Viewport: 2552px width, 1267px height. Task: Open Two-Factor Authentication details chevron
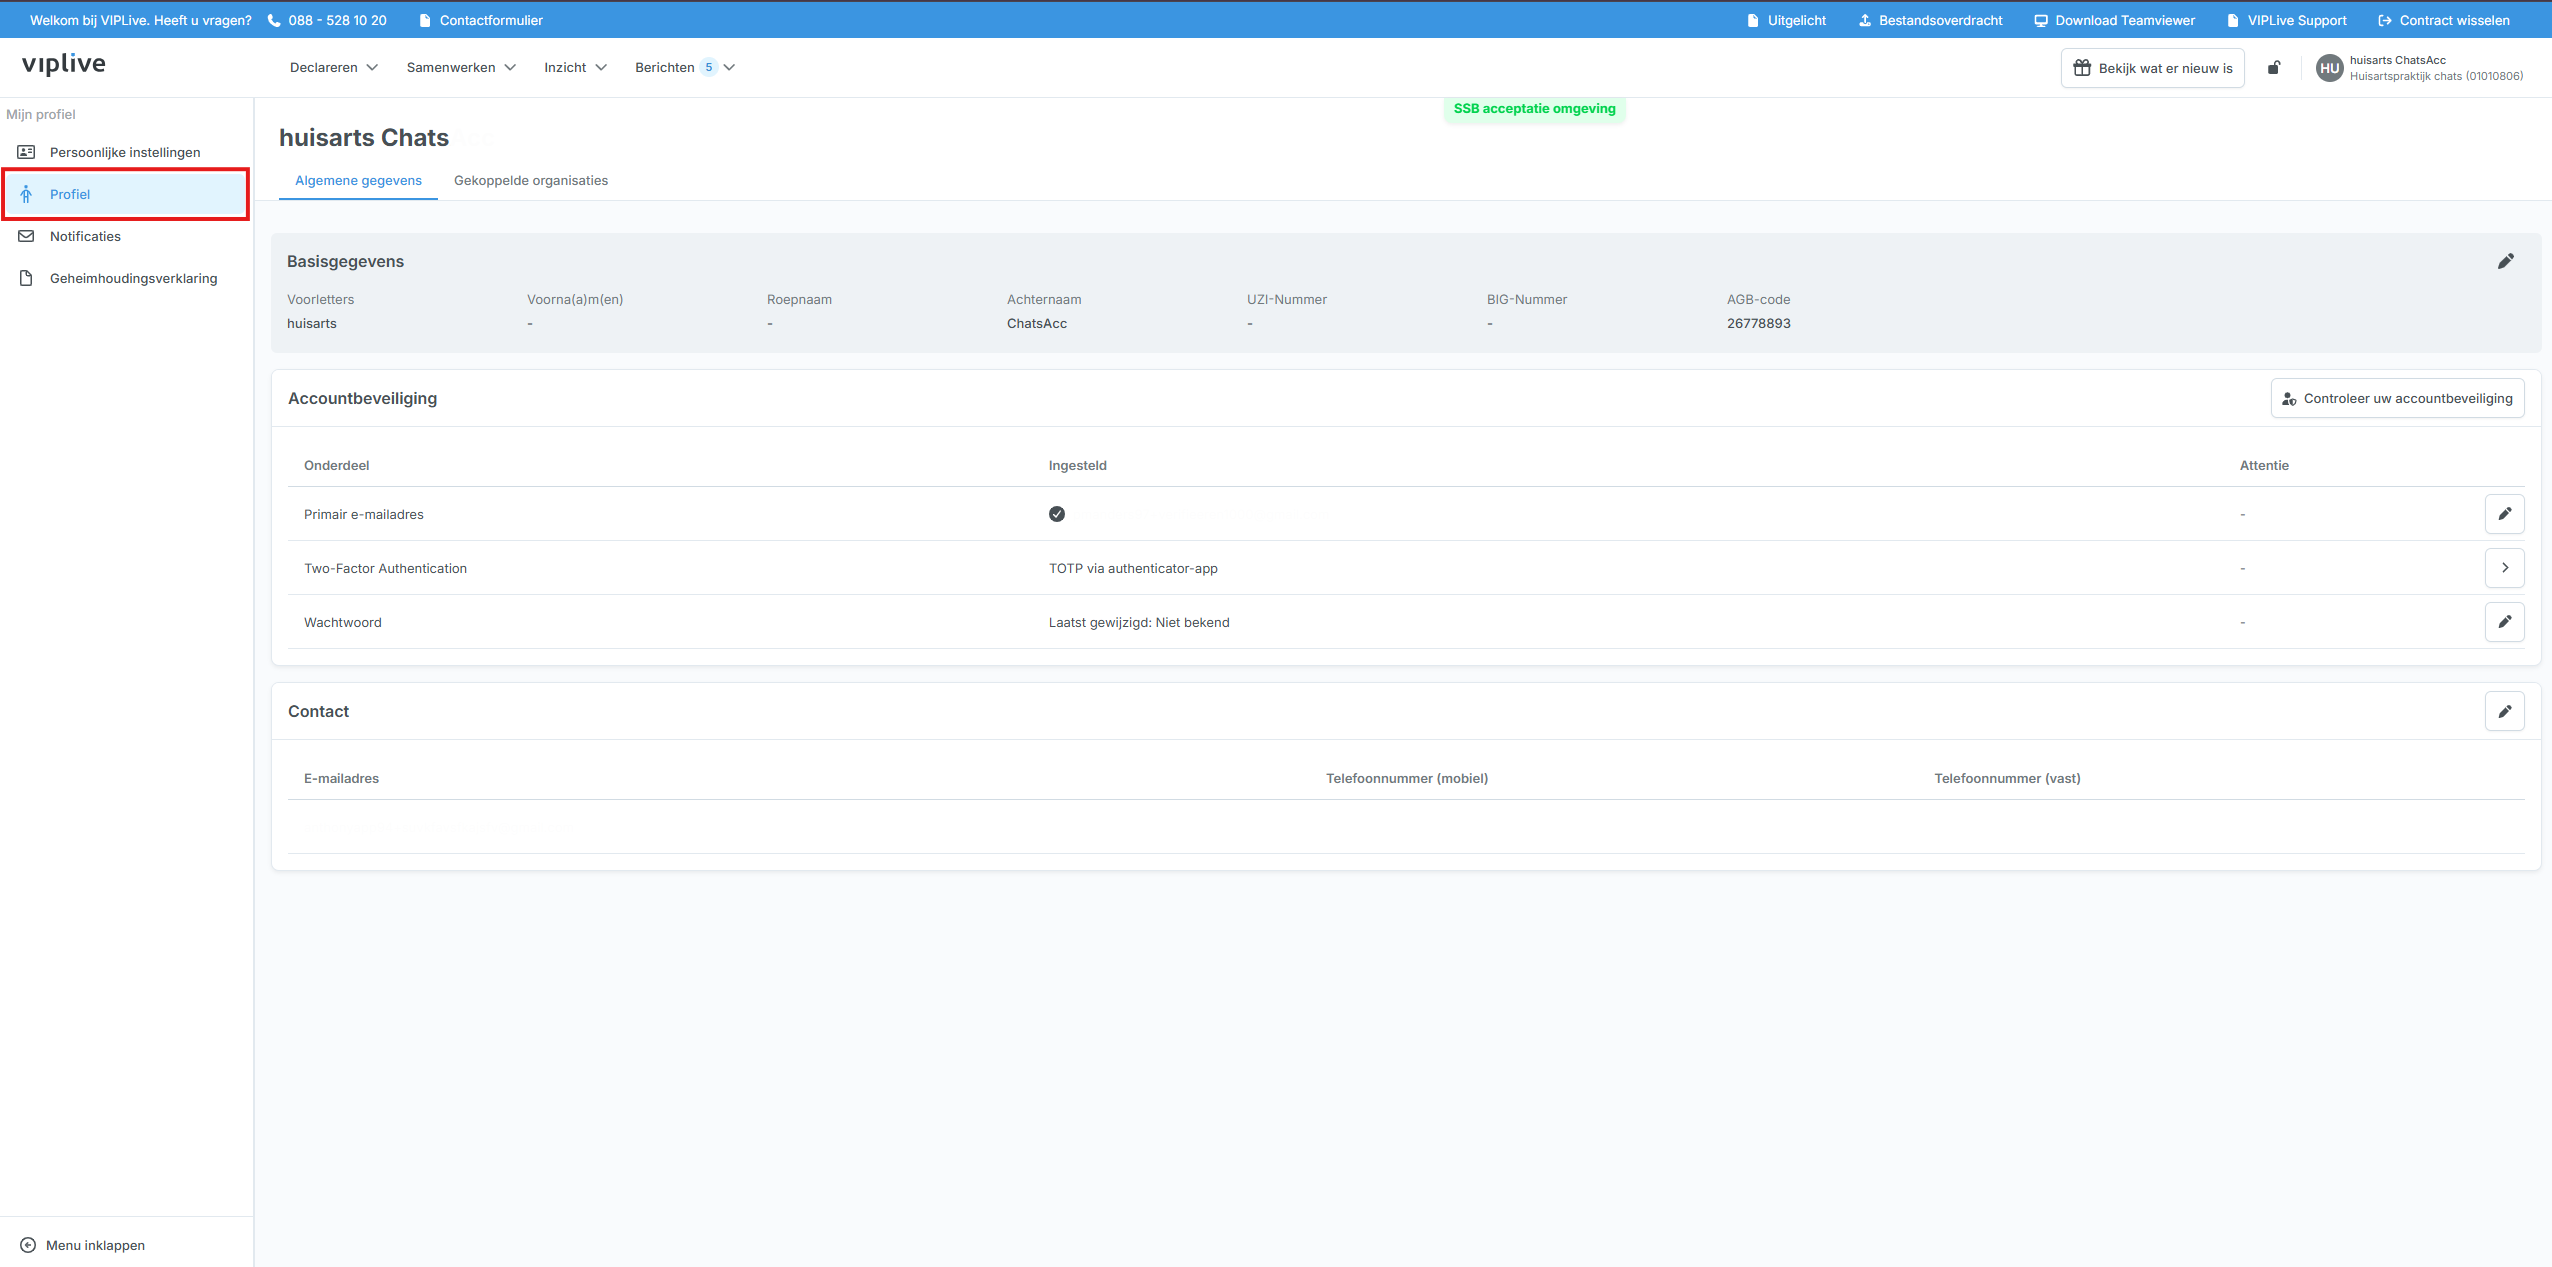(2505, 568)
